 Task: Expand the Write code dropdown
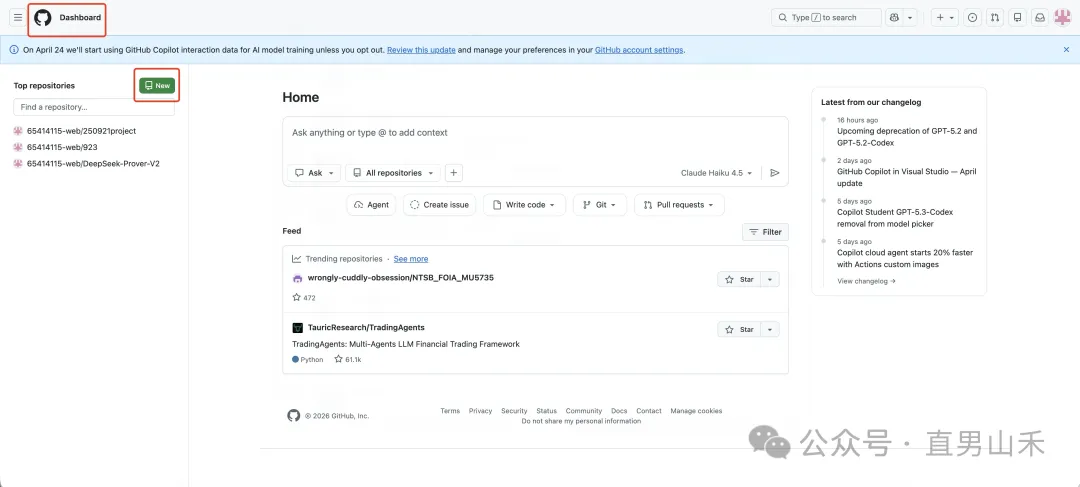pyautogui.click(x=524, y=205)
